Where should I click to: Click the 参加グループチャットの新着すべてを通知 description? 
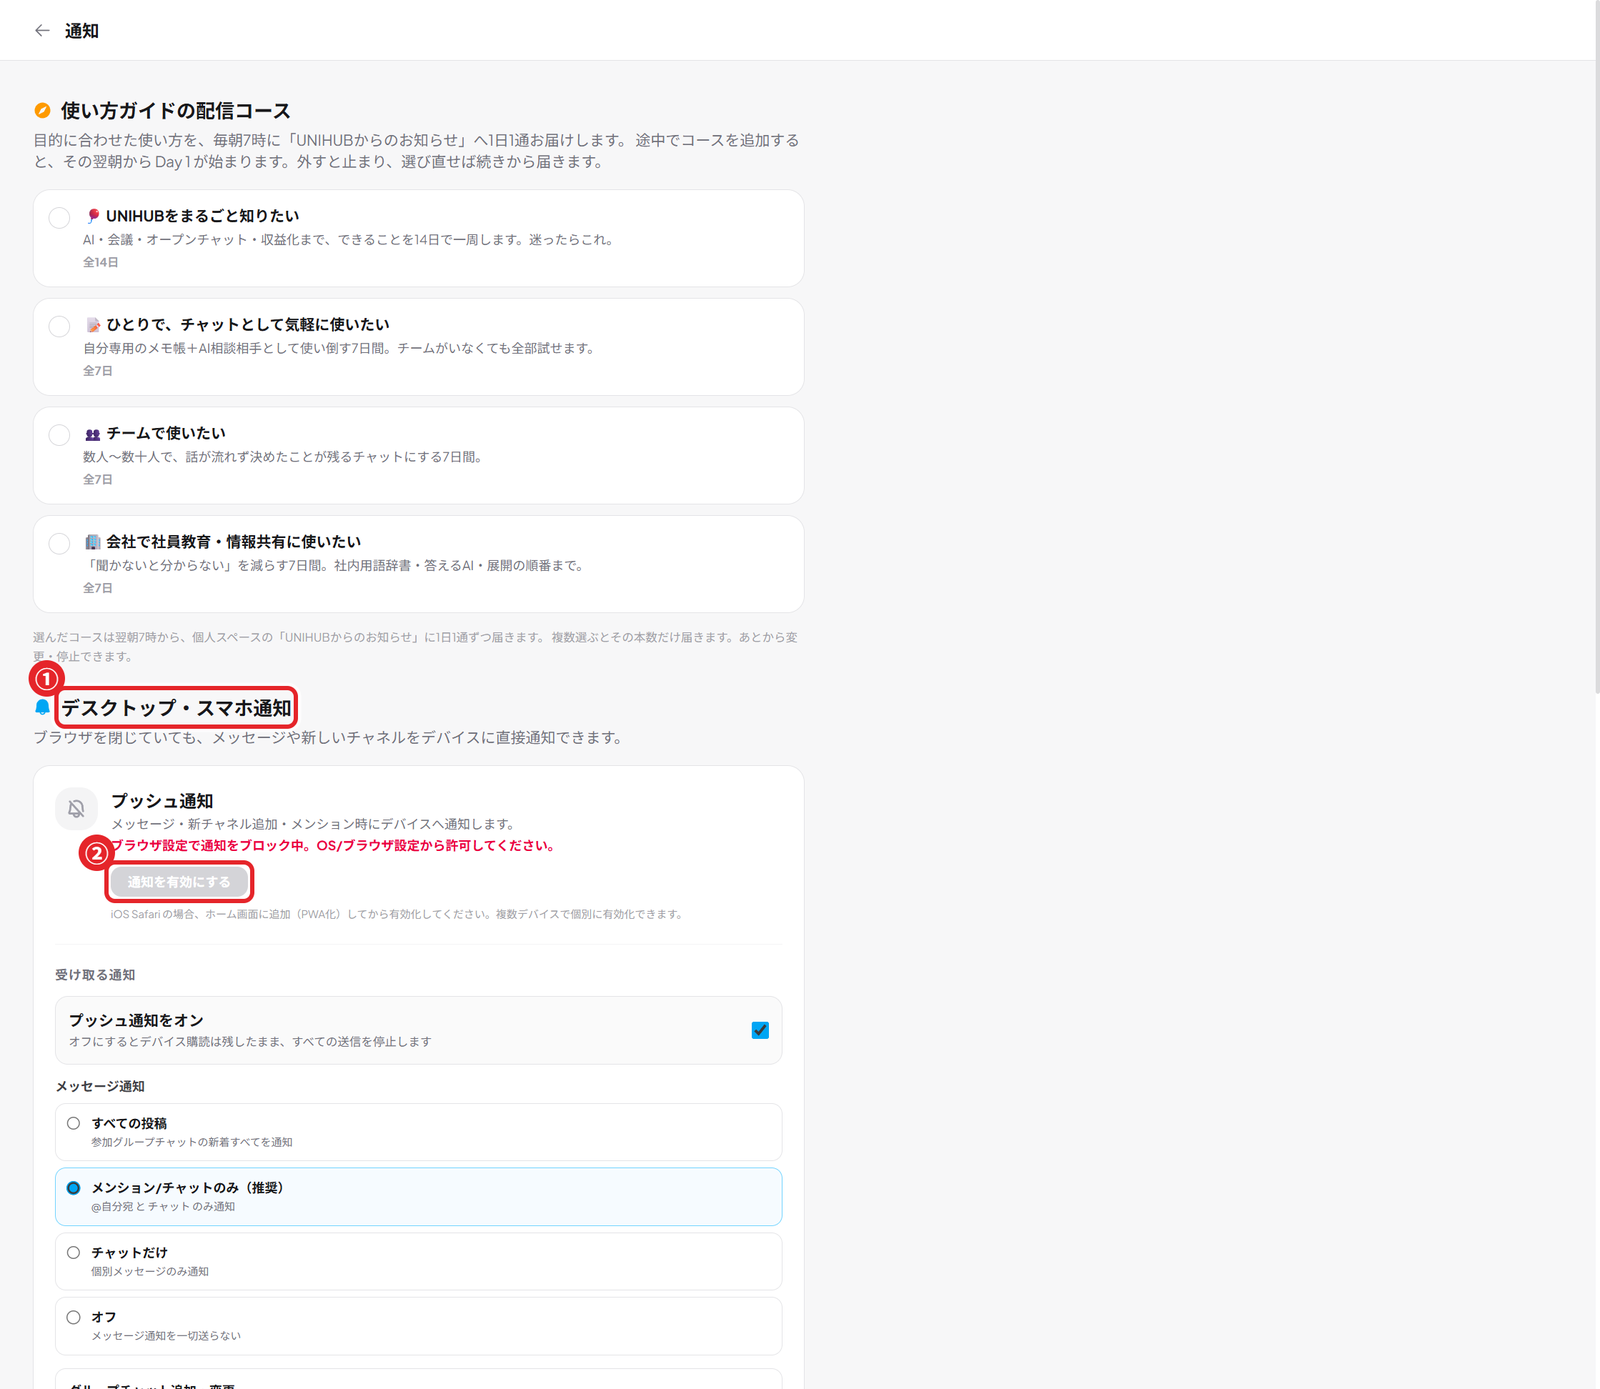192,1142
